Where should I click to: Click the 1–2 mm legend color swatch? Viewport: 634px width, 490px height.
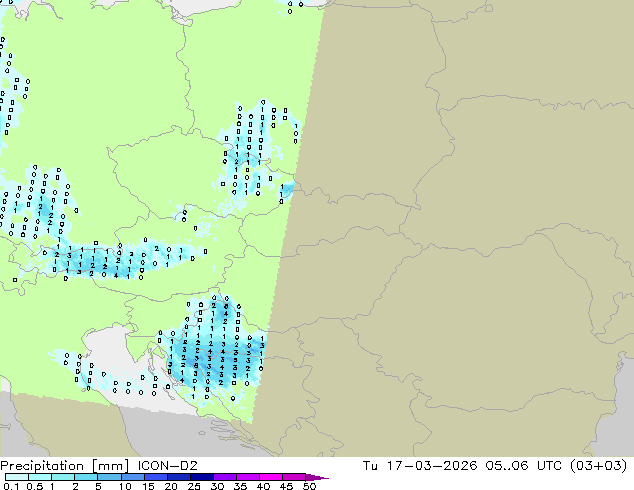tap(63, 477)
